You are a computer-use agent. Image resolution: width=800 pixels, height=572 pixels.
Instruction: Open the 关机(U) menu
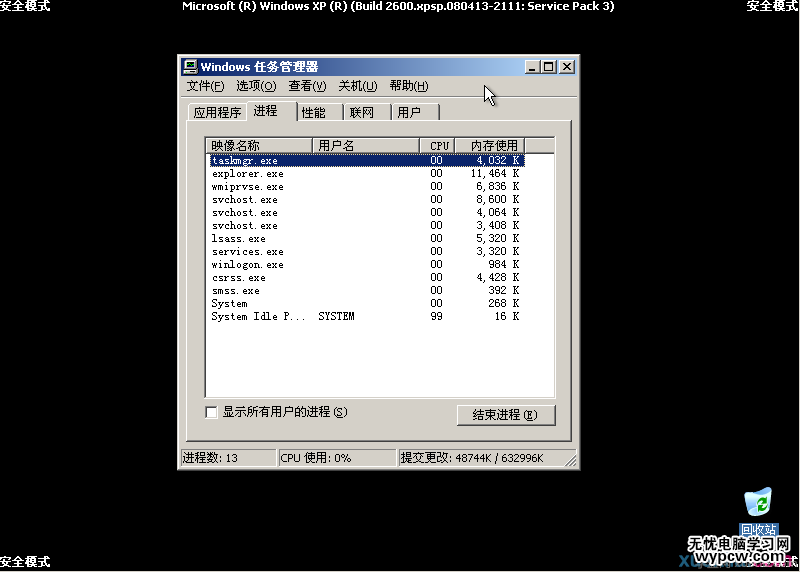coord(358,86)
